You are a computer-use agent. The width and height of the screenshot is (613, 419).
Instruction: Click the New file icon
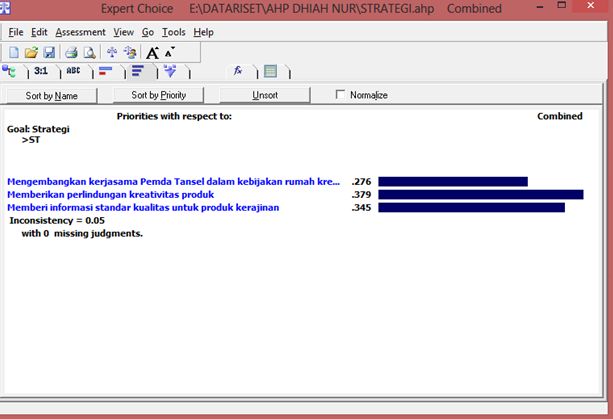(14, 52)
